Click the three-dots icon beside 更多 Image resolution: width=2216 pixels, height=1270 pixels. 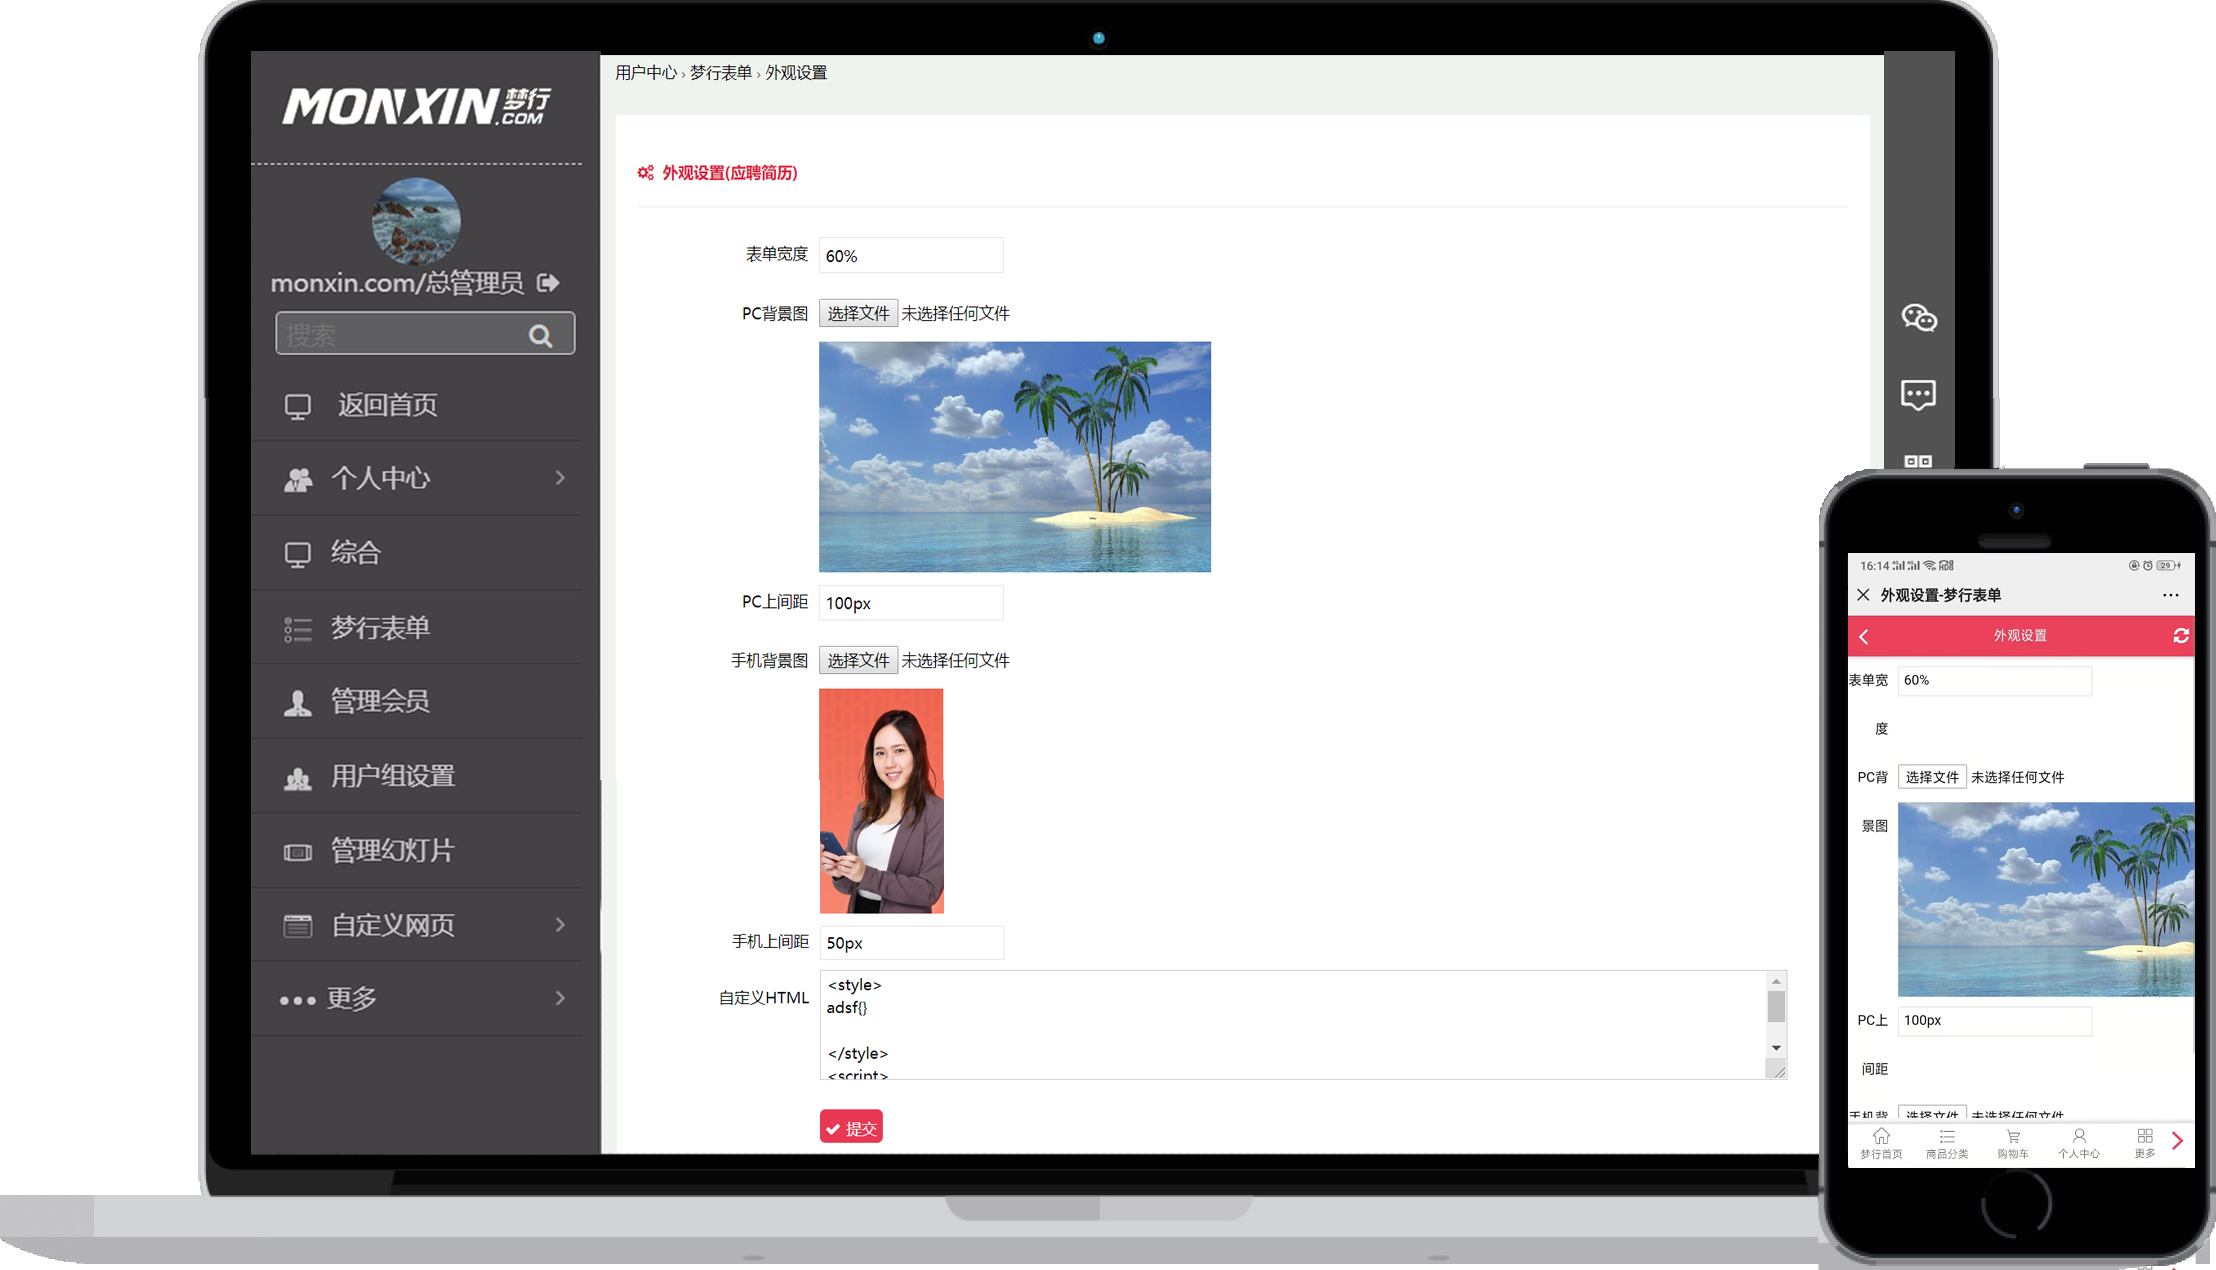pos(298,1000)
